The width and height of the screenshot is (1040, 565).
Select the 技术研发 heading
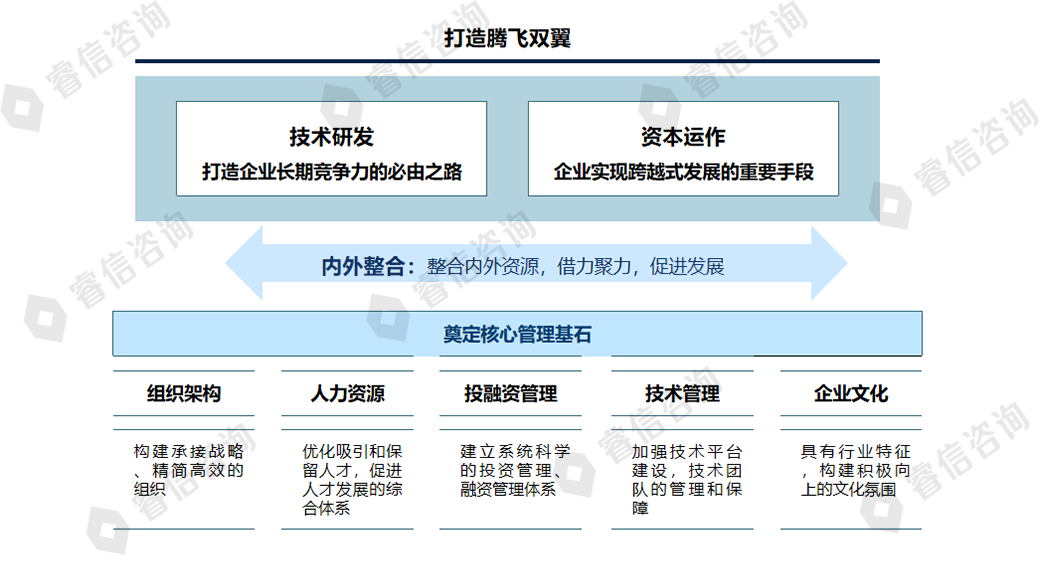tap(331, 137)
